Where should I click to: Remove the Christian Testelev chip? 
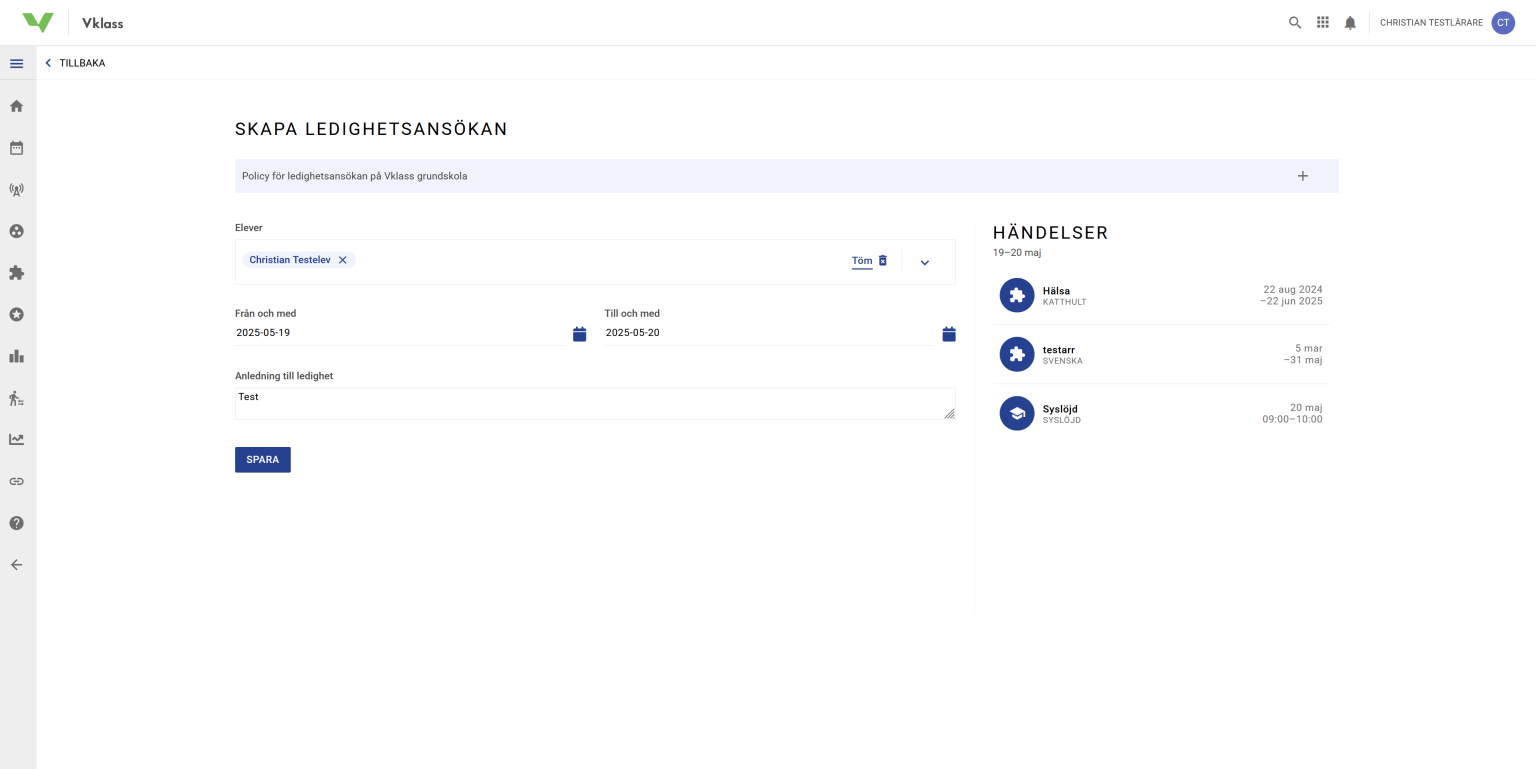click(342, 260)
